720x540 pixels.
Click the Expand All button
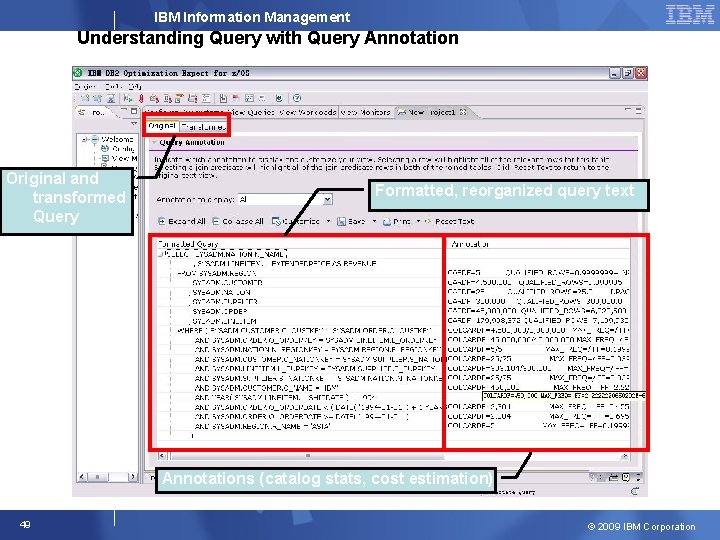click(182, 221)
